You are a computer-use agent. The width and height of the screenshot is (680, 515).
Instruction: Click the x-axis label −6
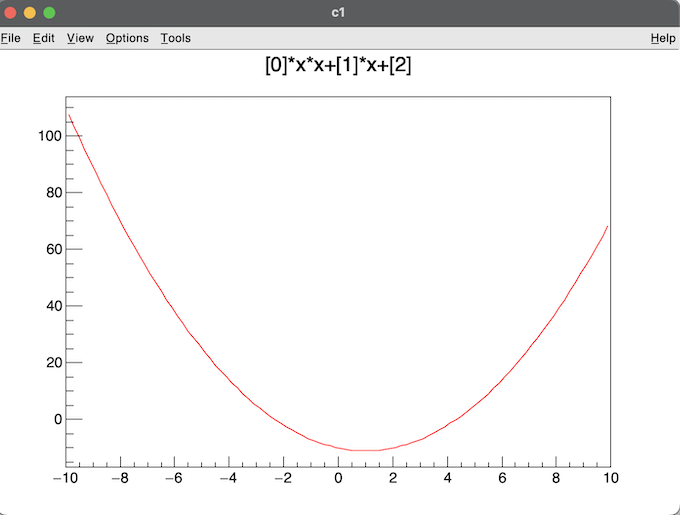point(174,478)
